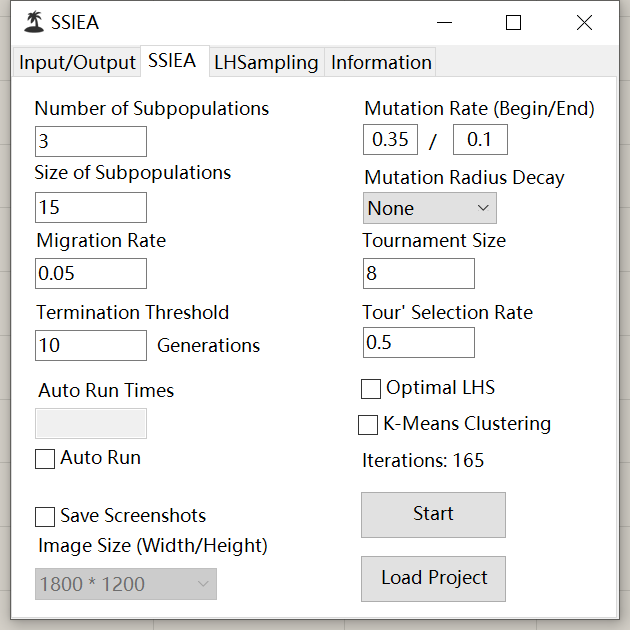Open the LHSampling tab
The width and height of the screenshot is (630, 630).
[x=266, y=62]
